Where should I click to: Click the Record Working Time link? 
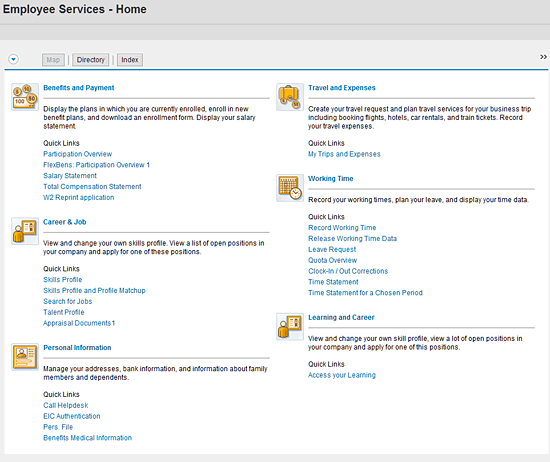click(342, 228)
